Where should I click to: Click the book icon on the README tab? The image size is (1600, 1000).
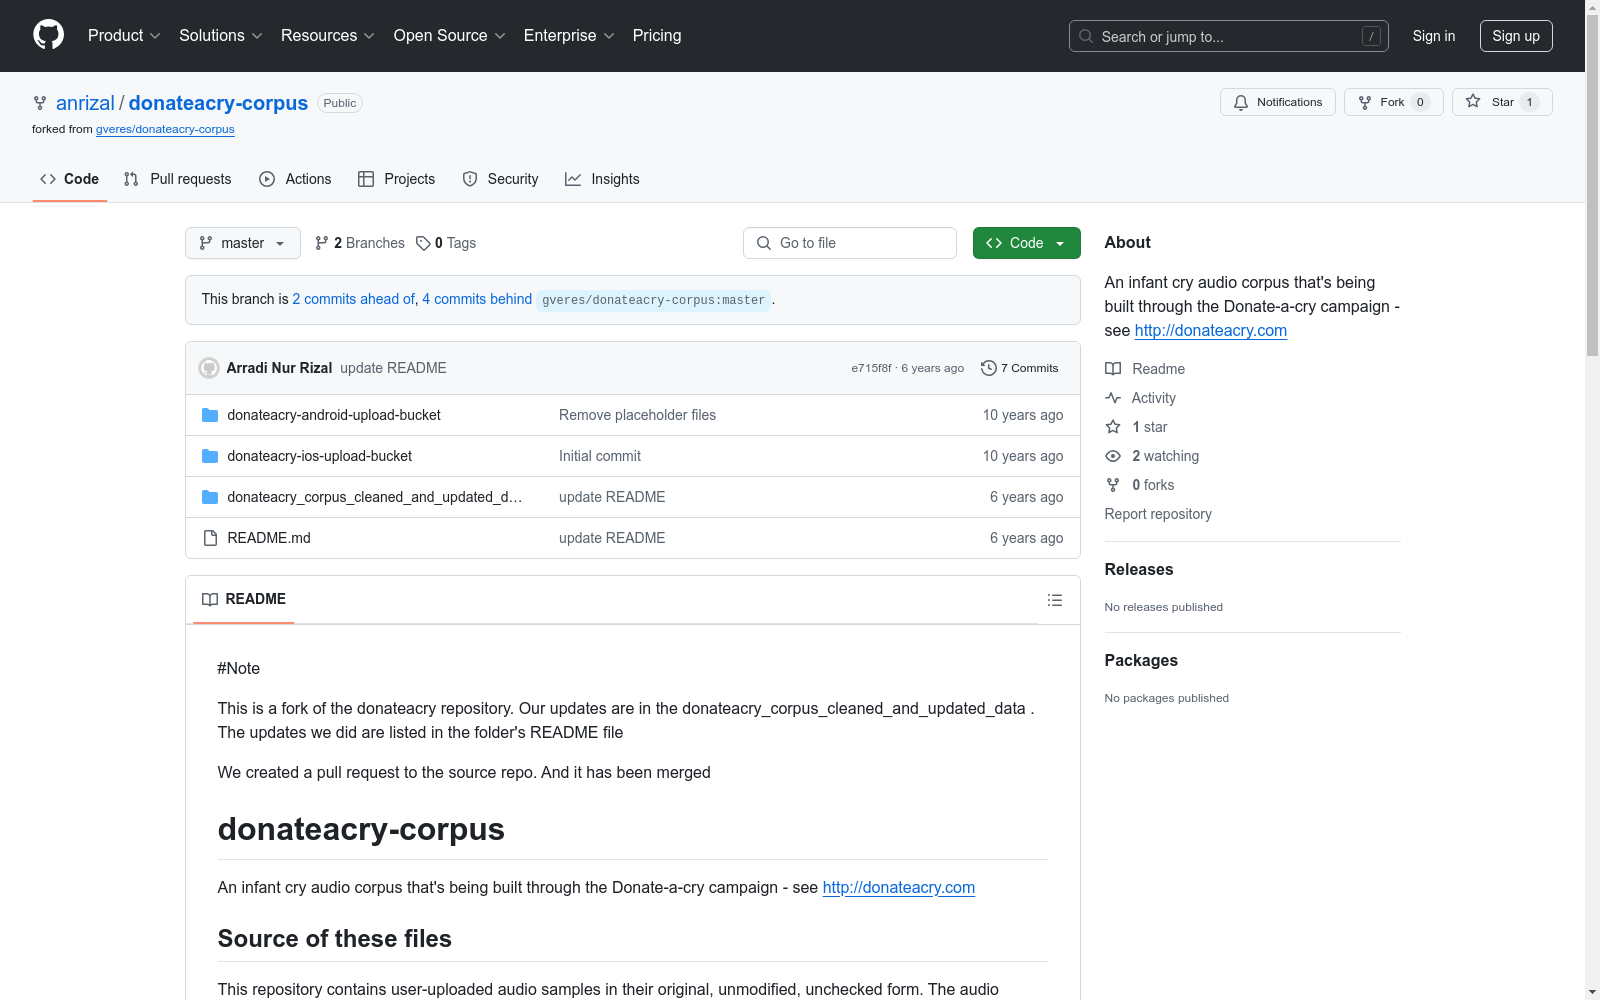point(210,599)
